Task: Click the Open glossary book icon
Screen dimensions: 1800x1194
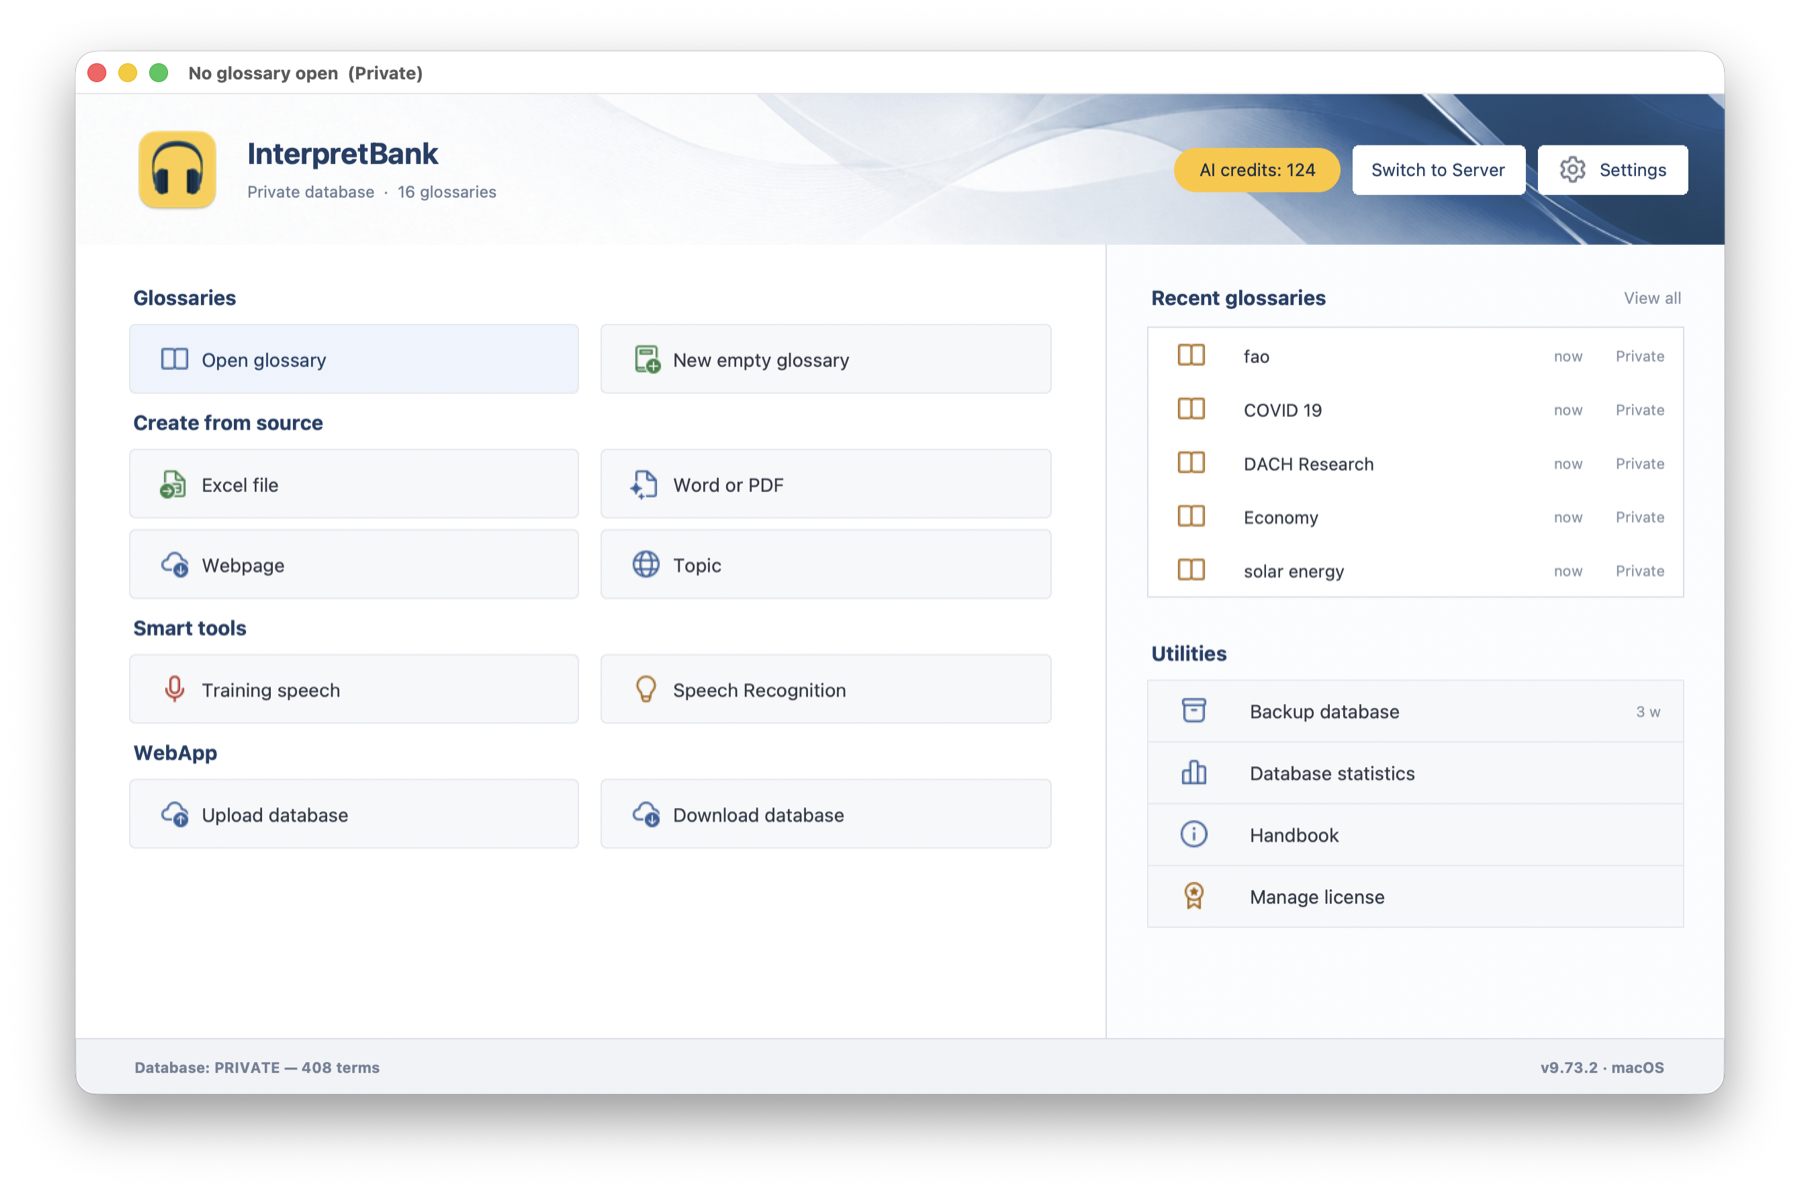Action: pos(174,359)
